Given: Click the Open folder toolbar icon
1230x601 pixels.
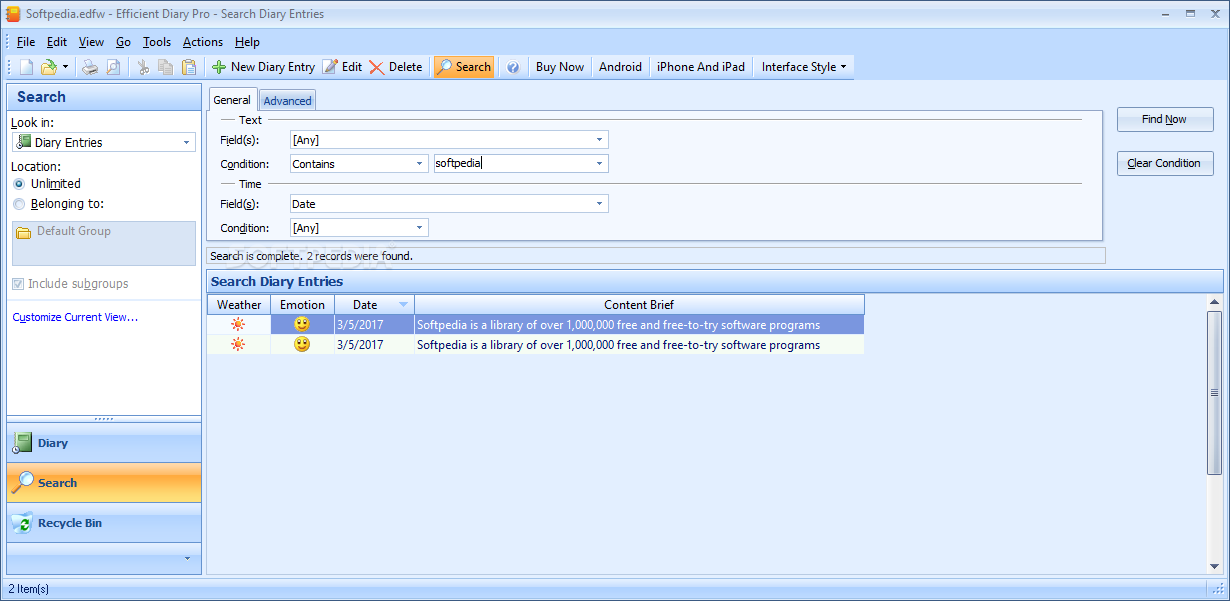Looking at the screenshot, I should [48, 67].
